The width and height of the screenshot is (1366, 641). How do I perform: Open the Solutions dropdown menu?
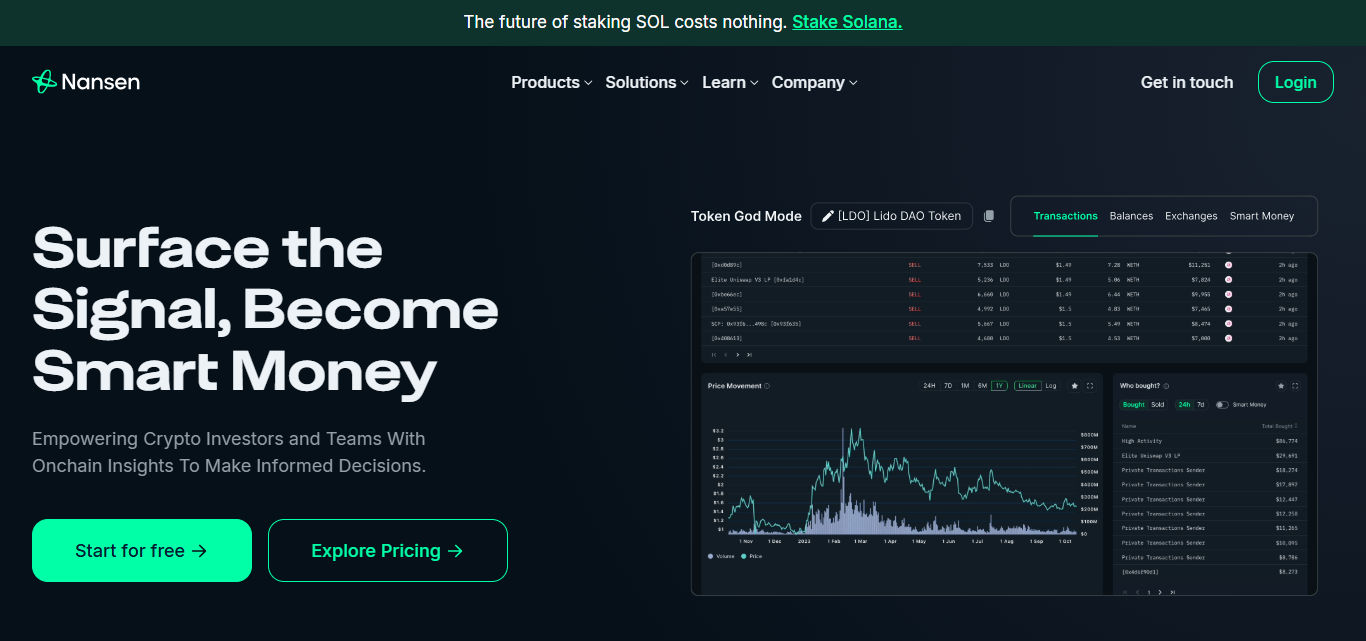pyautogui.click(x=647, y=82)
